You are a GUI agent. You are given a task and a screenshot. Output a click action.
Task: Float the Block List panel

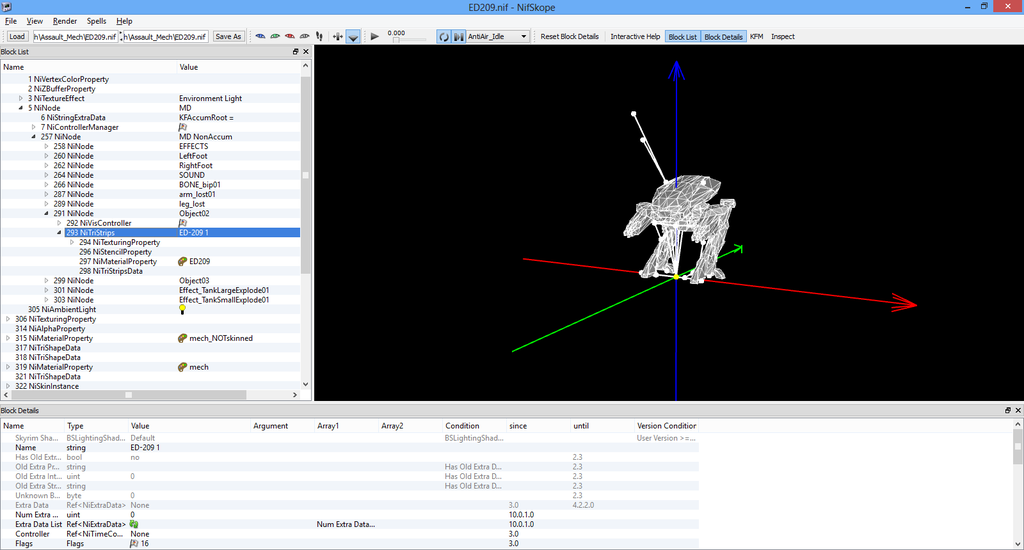tap(295, 52)
